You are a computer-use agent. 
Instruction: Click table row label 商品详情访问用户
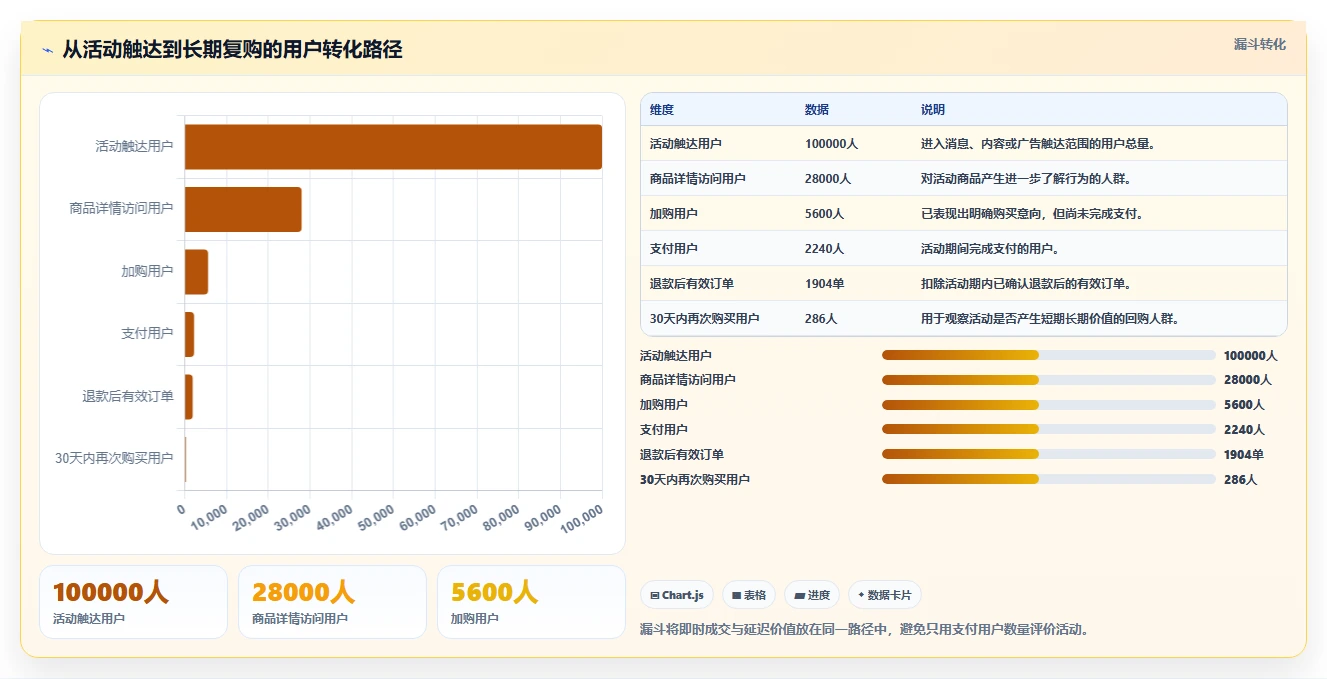click(698, 179)
